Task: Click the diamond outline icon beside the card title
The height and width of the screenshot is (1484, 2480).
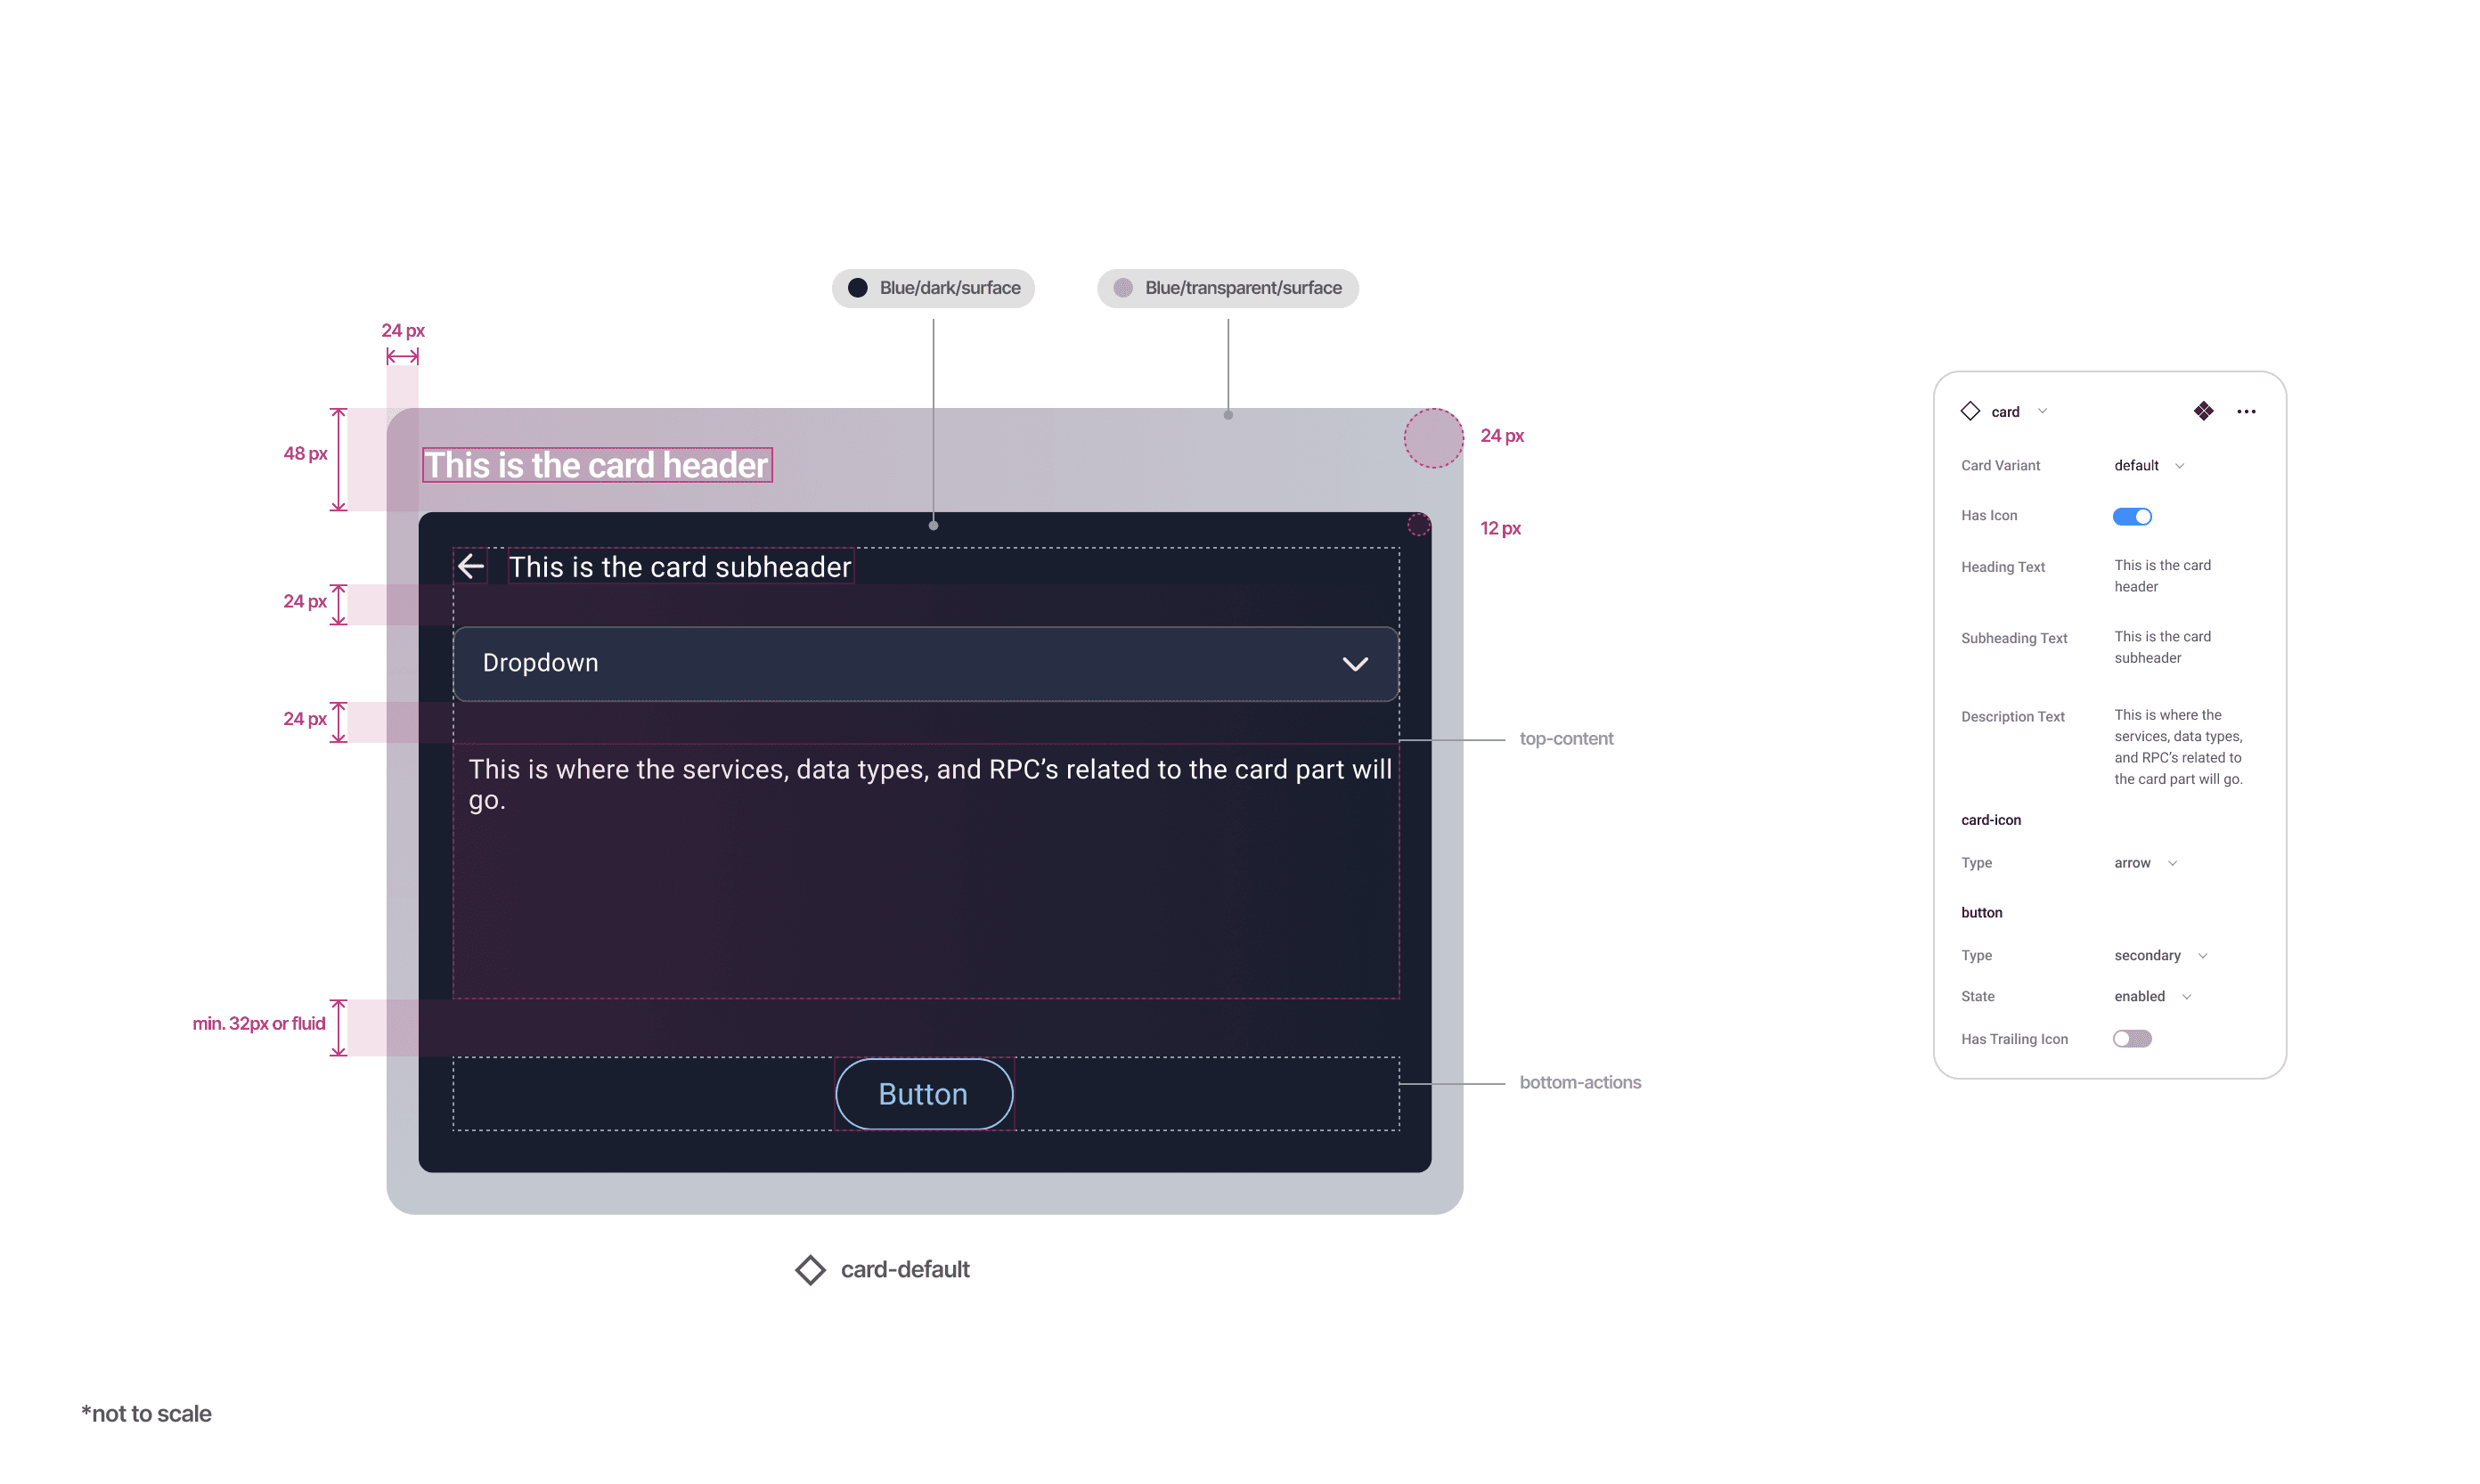Action: 1970,411
